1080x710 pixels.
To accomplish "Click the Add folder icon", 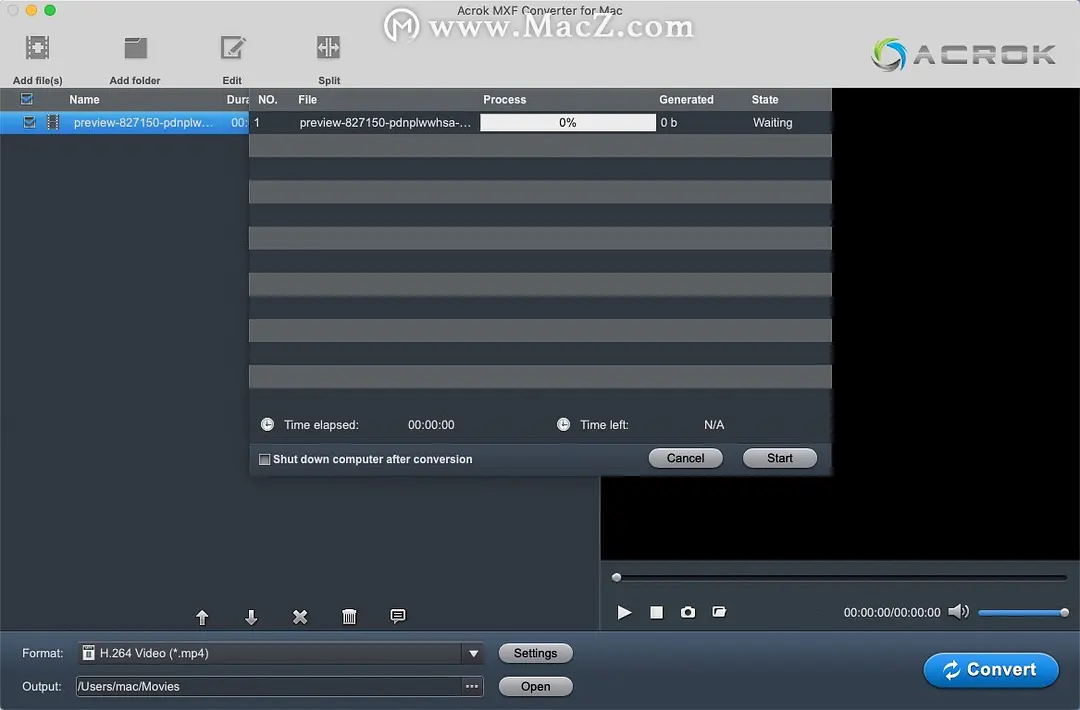I will tap(134, 47).
